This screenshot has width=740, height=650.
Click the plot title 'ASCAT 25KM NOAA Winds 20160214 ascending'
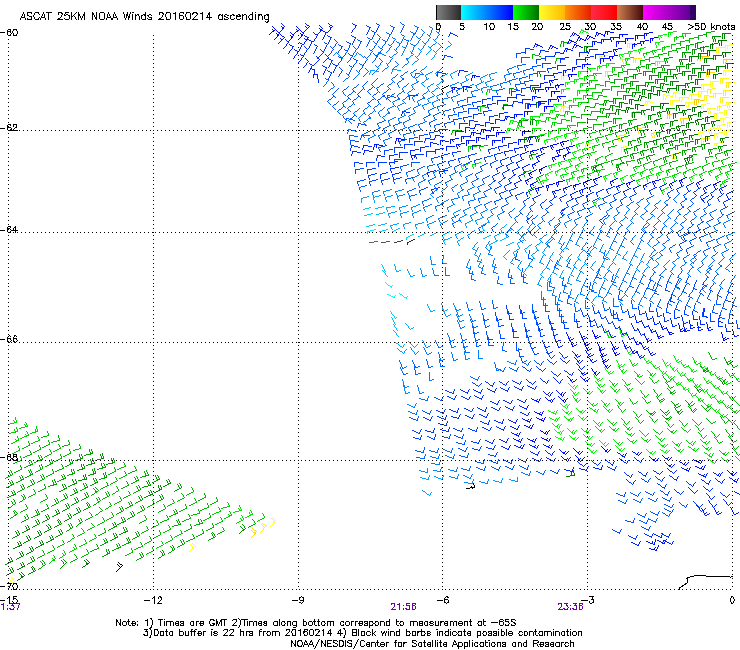144,17
